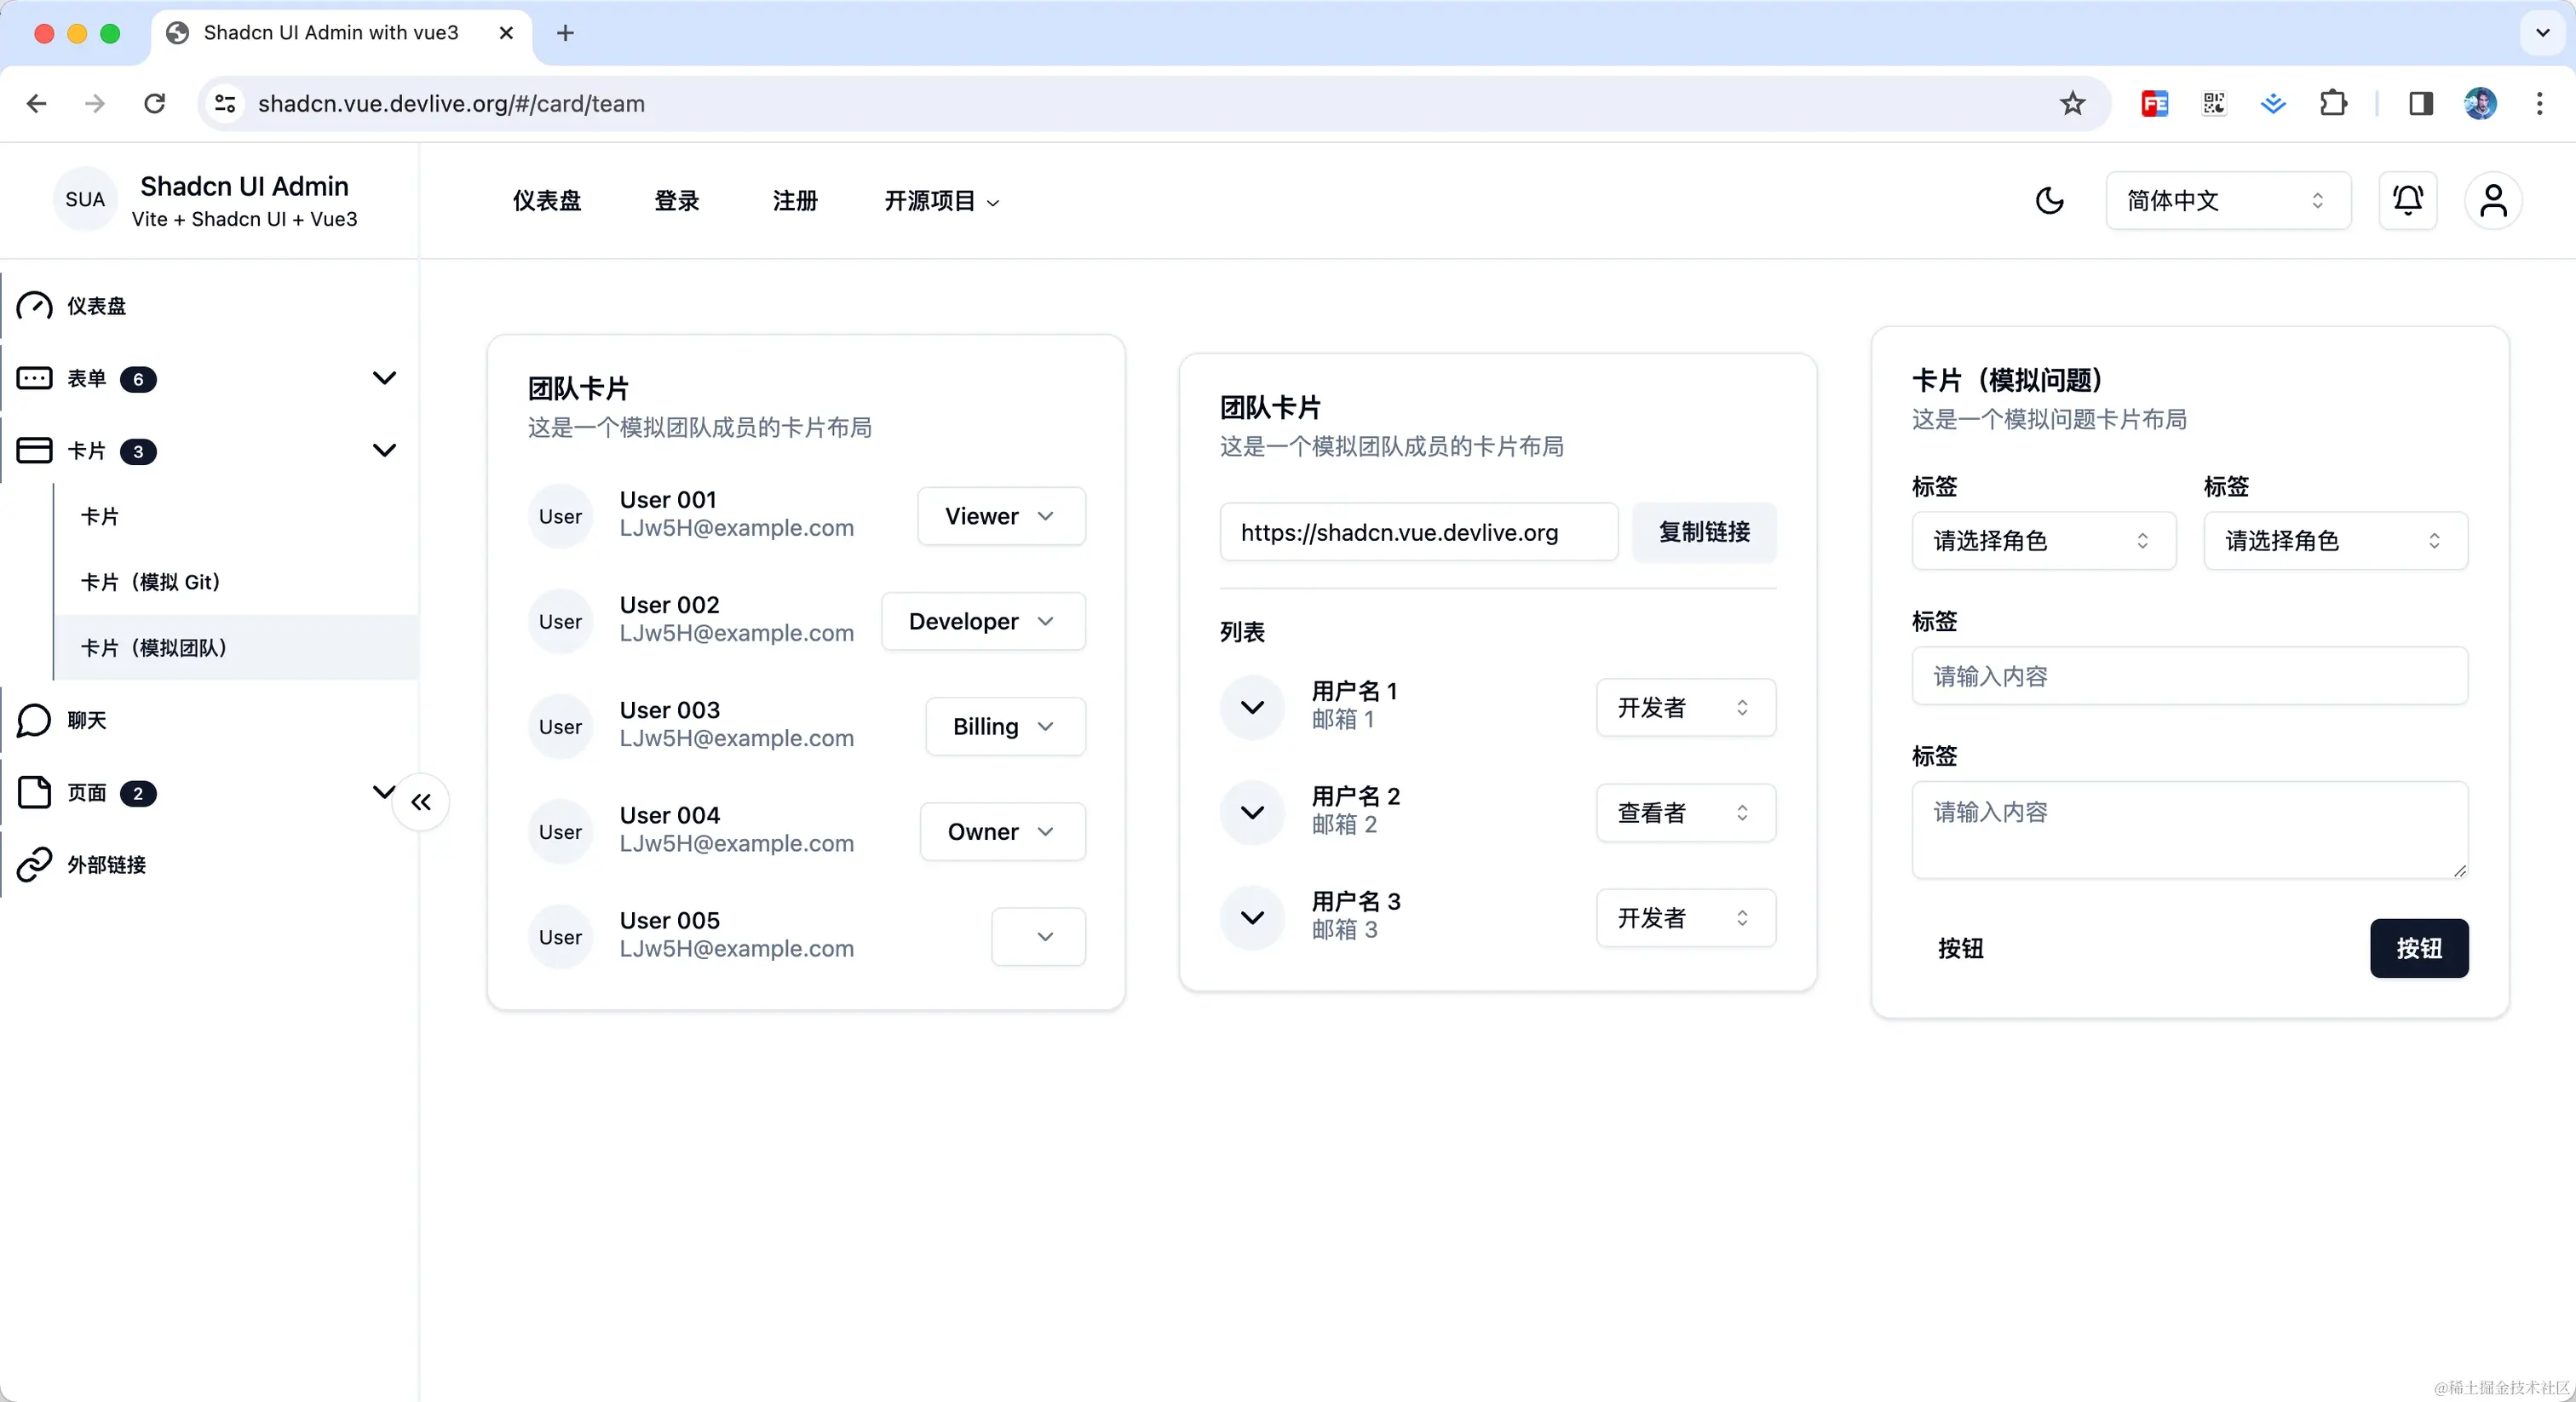This screenshot has width=2576, height=1402.
Task: Click the chat bubble icon in sidebar
Action: pos(35,720)
